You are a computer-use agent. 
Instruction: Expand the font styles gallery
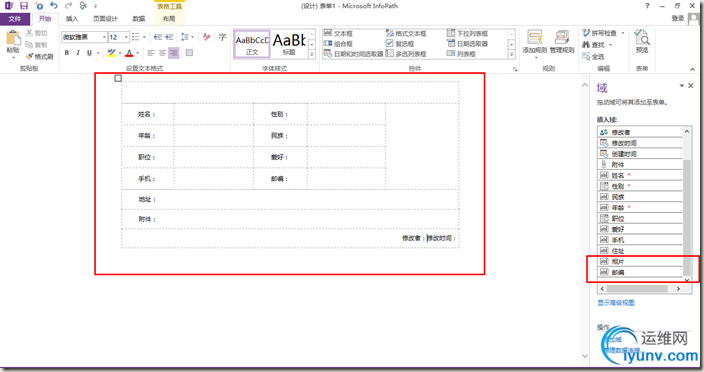[x=312, y=54]
